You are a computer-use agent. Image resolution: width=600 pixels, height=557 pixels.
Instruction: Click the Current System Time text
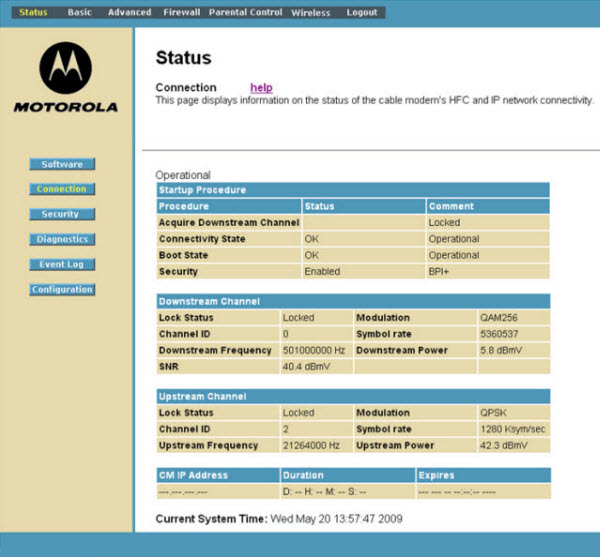279,519
